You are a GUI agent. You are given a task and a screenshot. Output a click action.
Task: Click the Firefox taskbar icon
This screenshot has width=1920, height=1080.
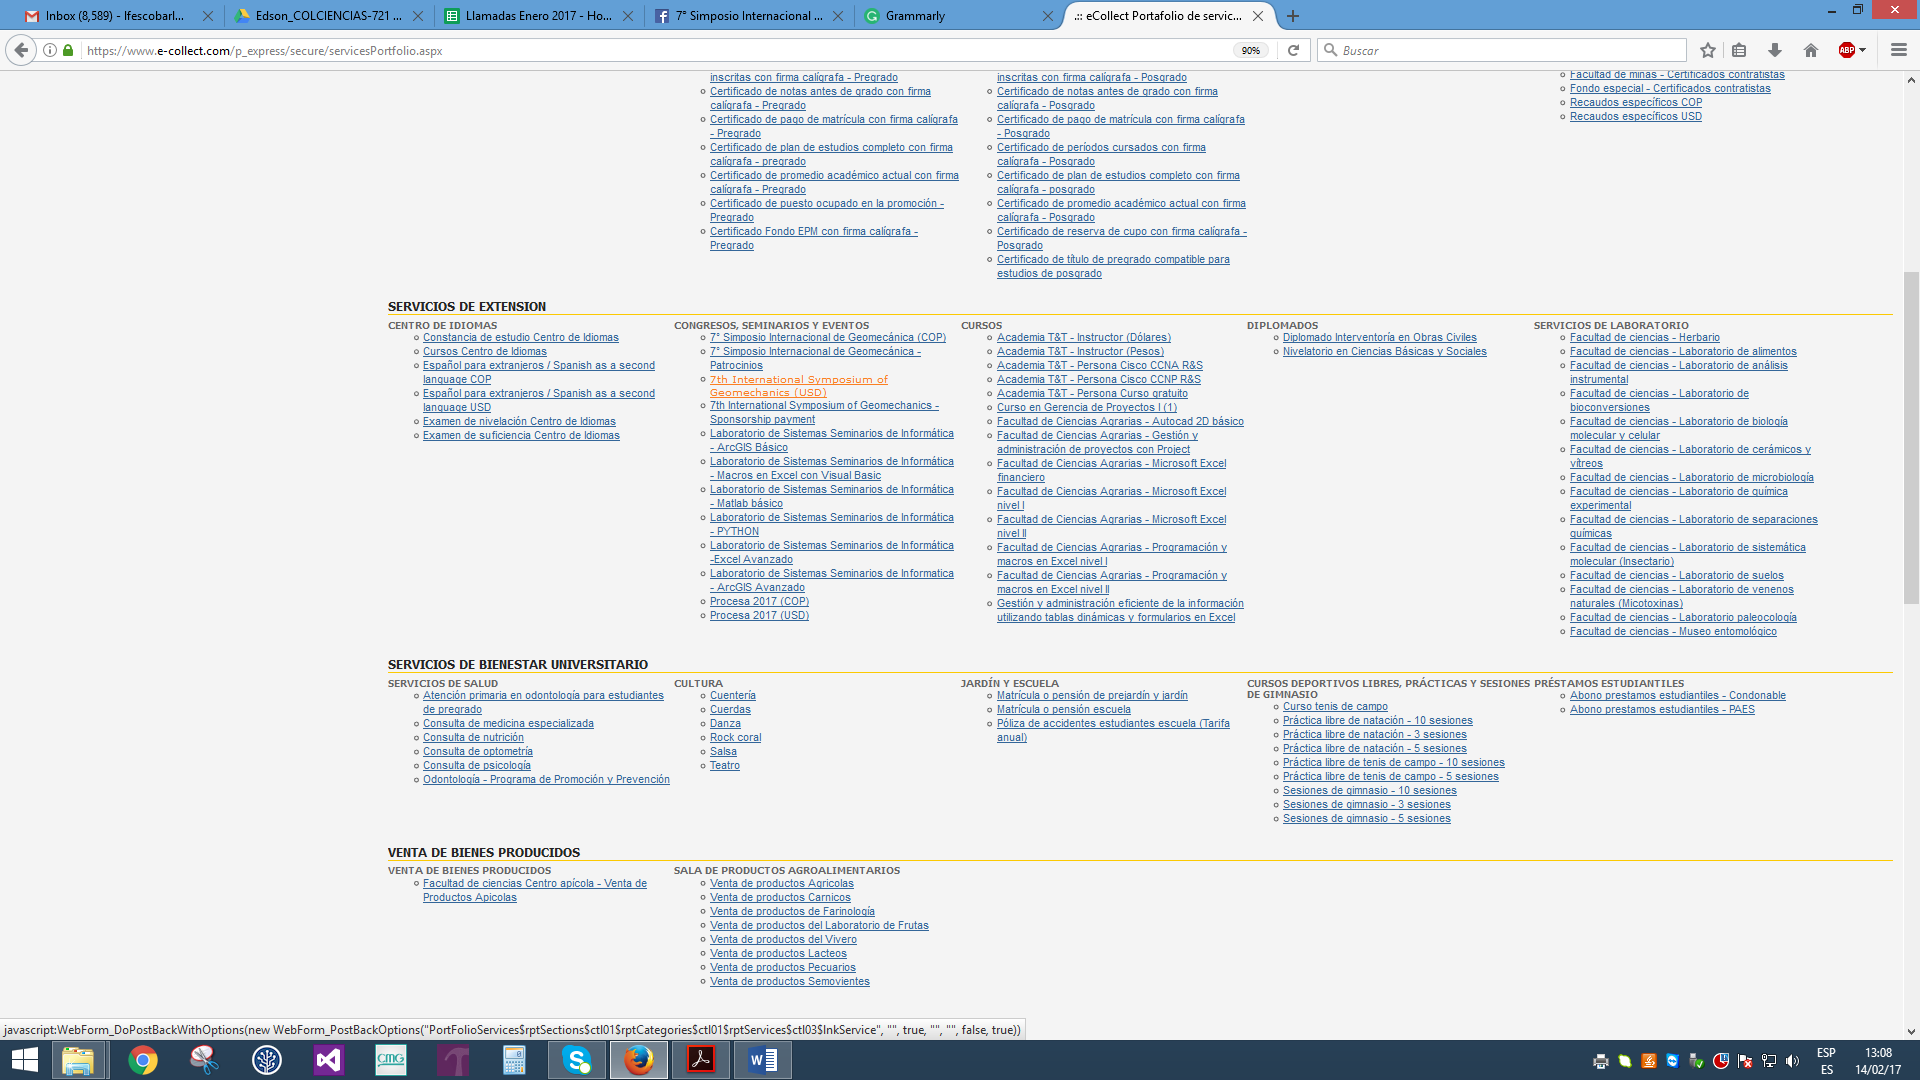(639, 1060)
